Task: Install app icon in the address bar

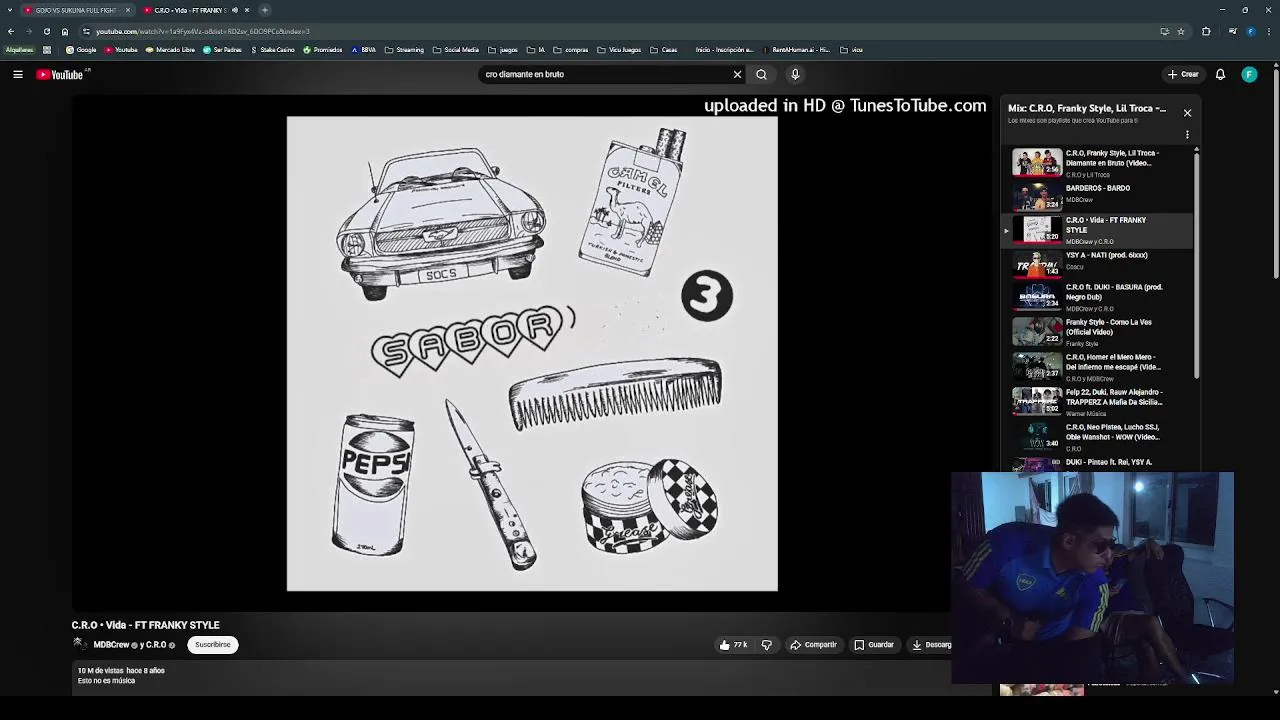Action: click(1164, 31)
